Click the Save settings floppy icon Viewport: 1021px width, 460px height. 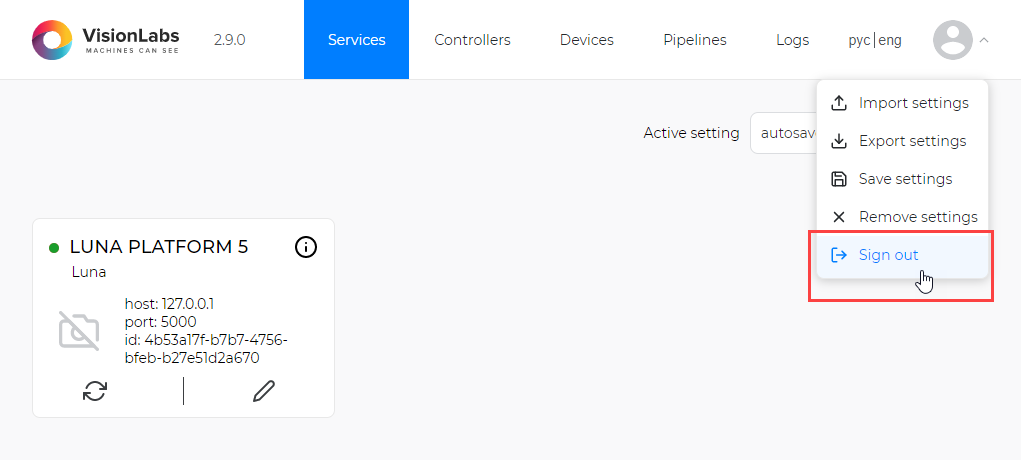(x=839, y=179)
